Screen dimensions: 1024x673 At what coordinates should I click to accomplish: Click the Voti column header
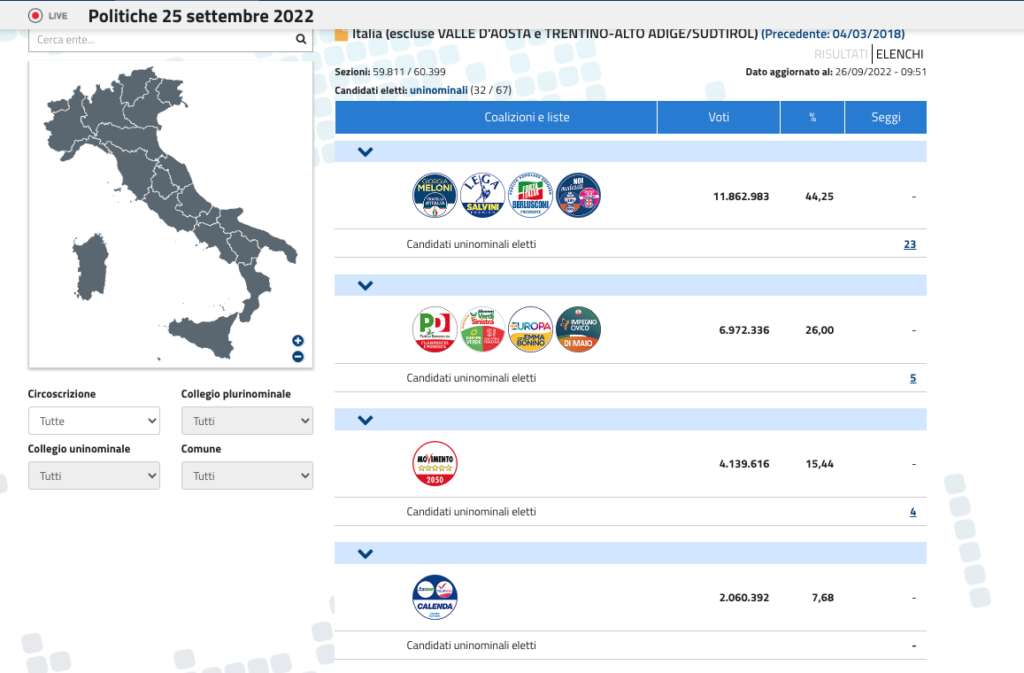pos(718,117)
